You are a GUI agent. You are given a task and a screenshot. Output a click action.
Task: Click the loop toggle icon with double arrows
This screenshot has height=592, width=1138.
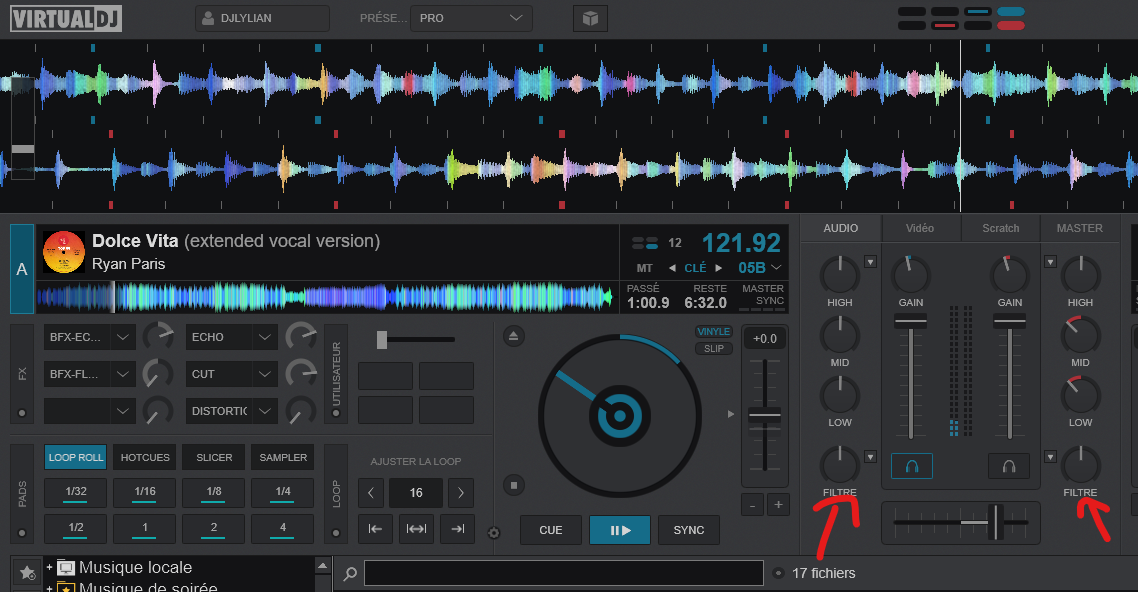pos(417,529)
